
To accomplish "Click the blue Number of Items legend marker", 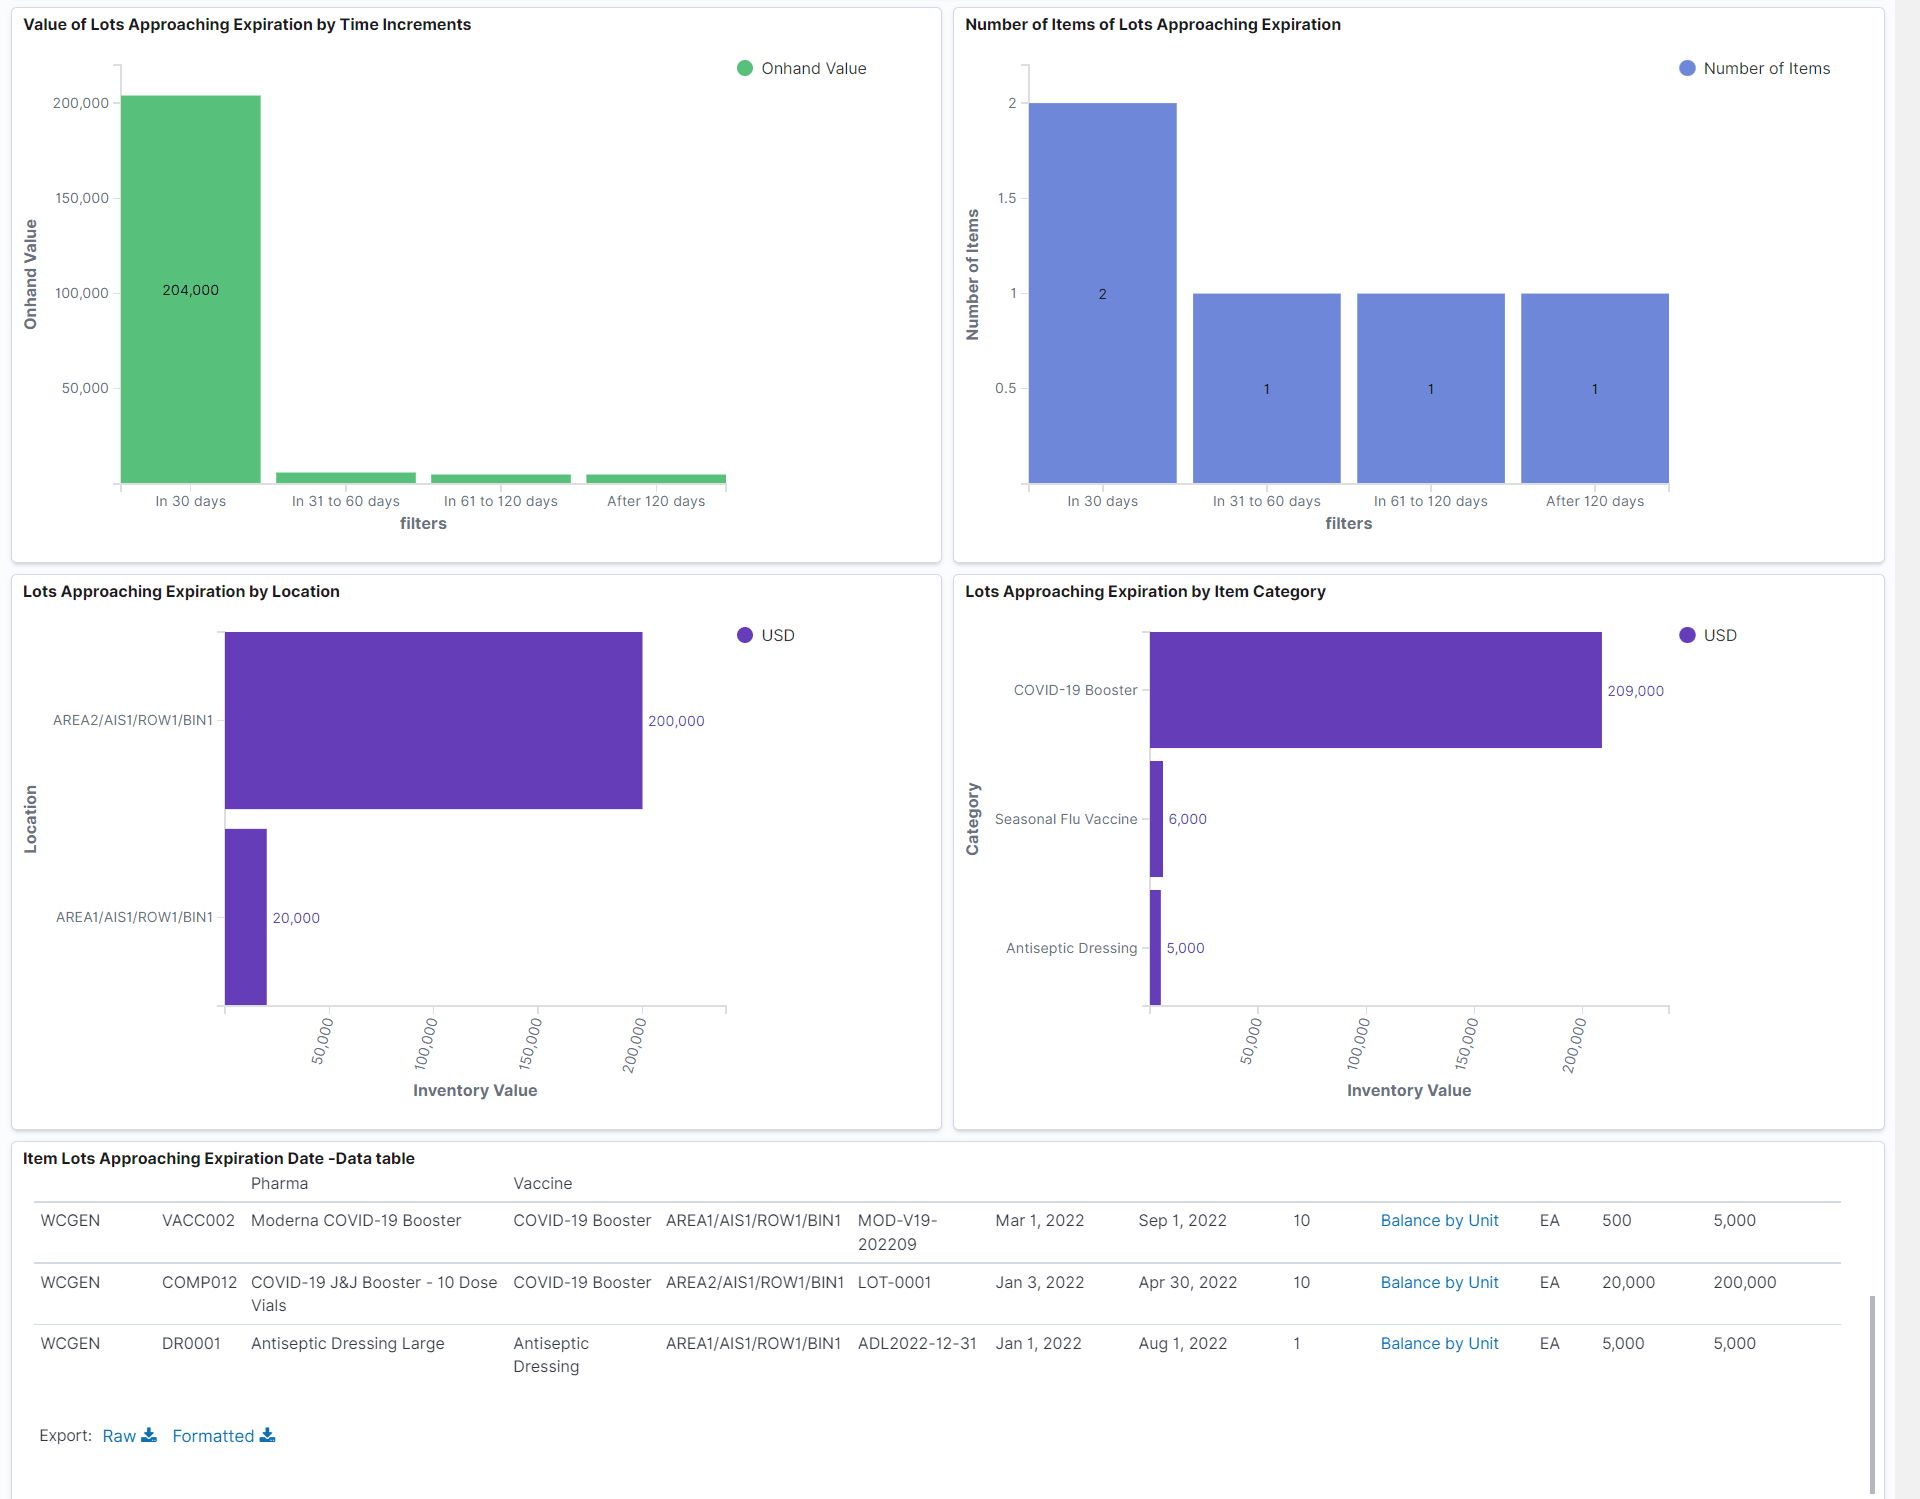I will pos(1687,68).
